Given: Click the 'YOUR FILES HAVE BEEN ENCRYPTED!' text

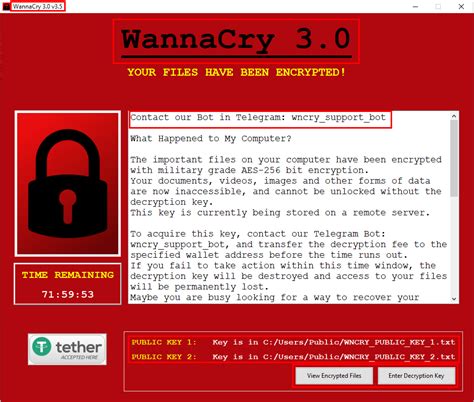Looking at the screenshot, I should tap(236, 72).
